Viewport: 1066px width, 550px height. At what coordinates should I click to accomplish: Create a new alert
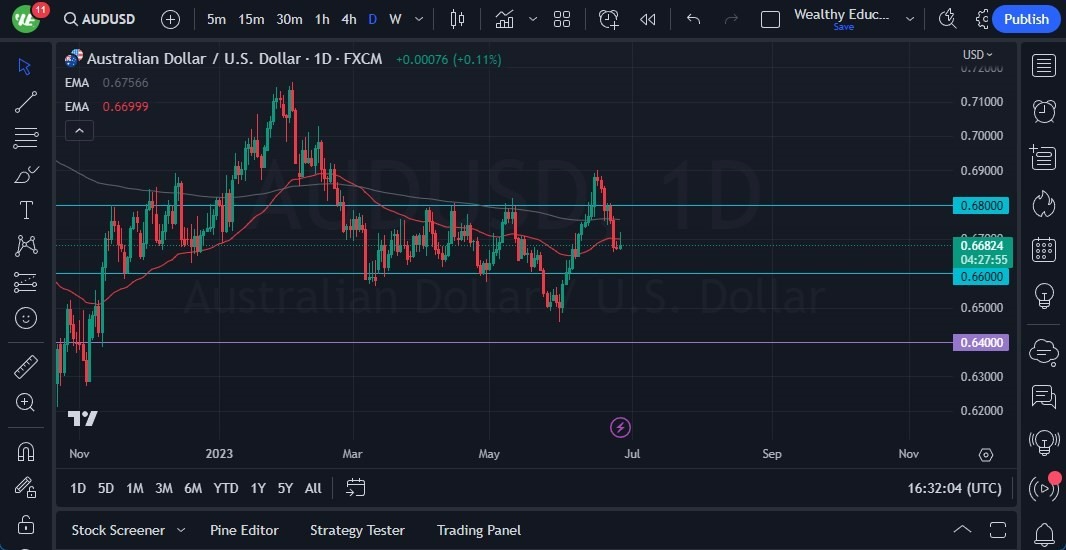[x=608, y=20]
